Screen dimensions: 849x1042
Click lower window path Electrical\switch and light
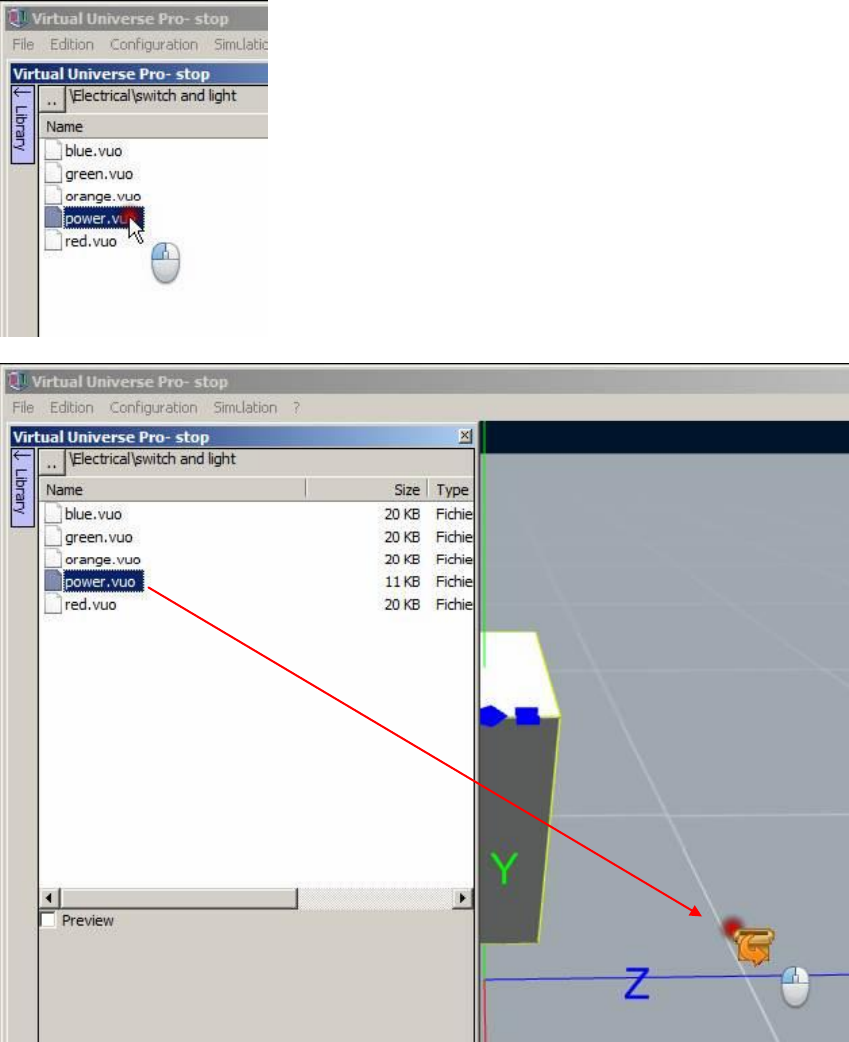(153, 459)
